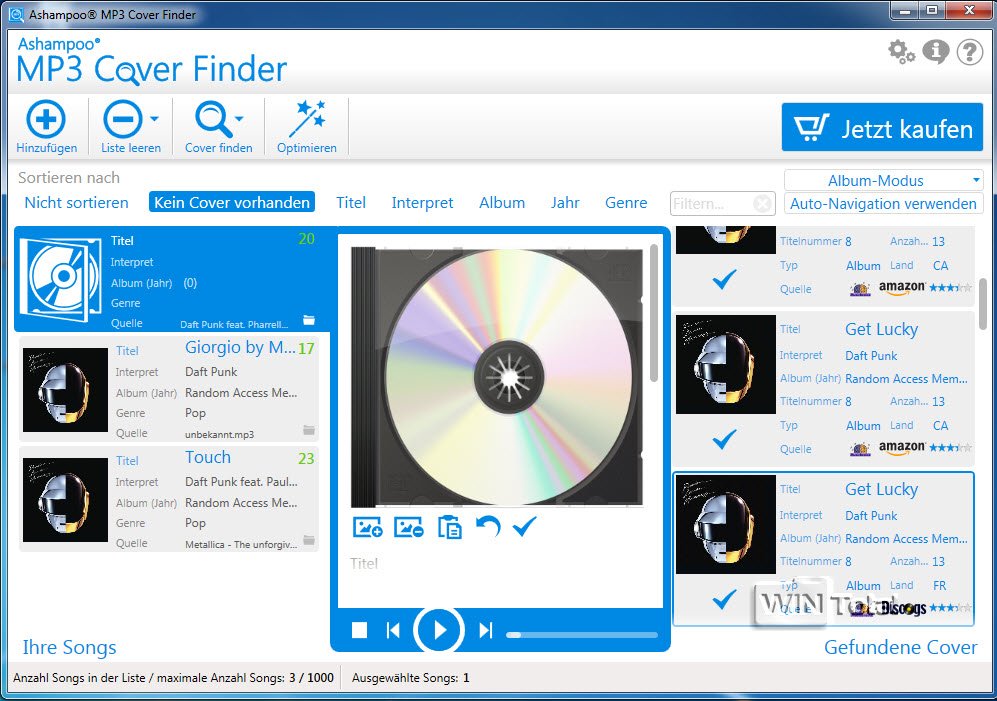Sort songs by Interpret
The height and width of the screenshot is (701, 997).
[422, 202]
